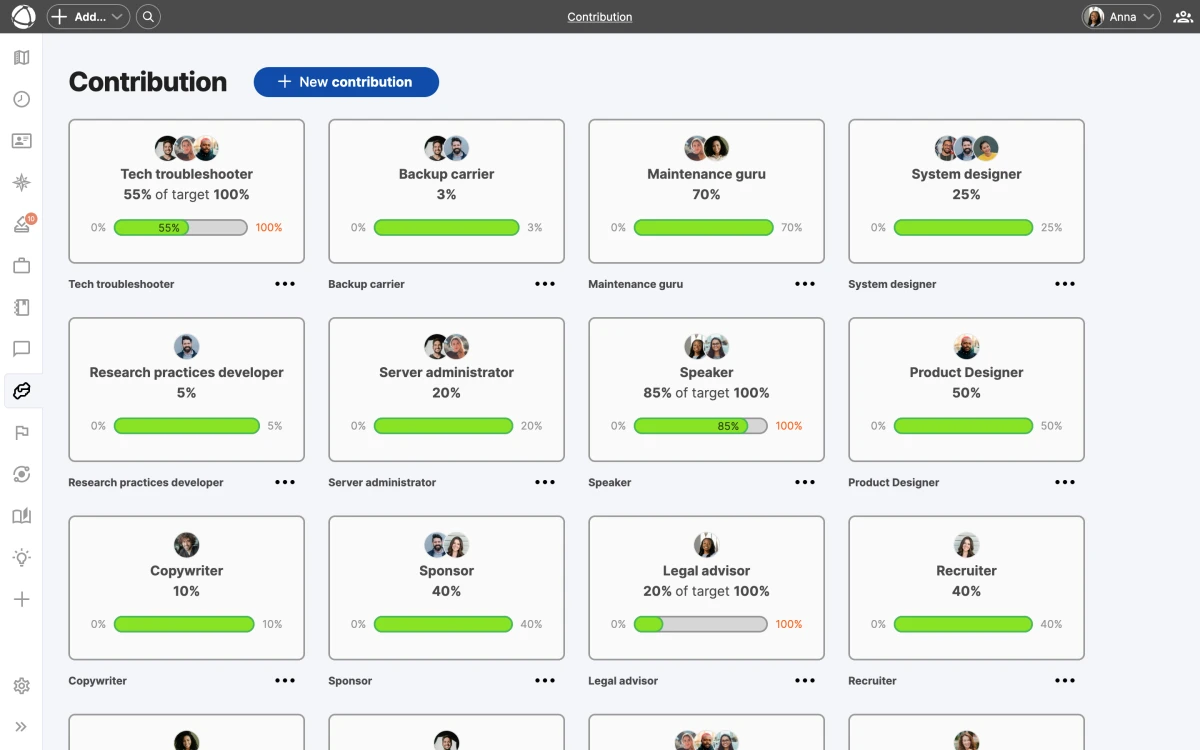
Task: Expand the sidebar using the double chevron
Action: pyautogui.click(x=21, y=726)
